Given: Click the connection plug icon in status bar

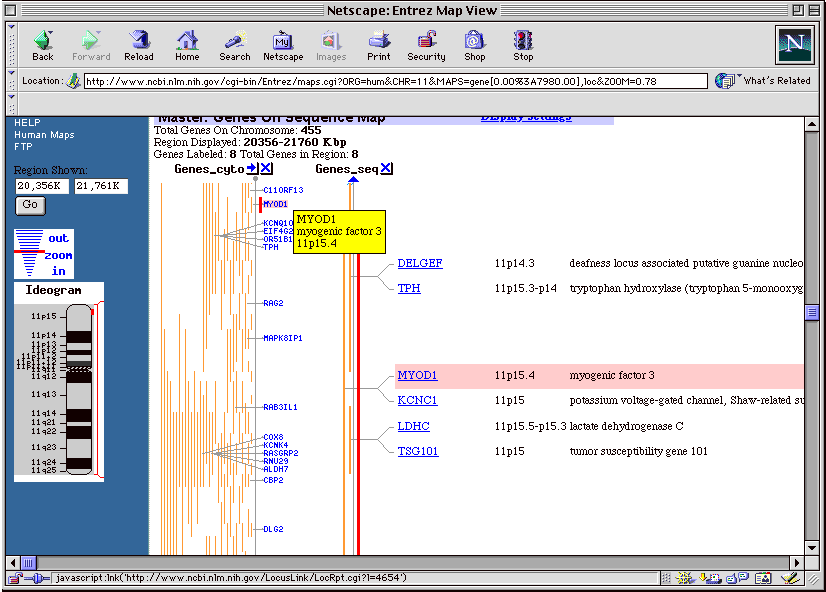Looking at the screenshot, I should [37, 578].
